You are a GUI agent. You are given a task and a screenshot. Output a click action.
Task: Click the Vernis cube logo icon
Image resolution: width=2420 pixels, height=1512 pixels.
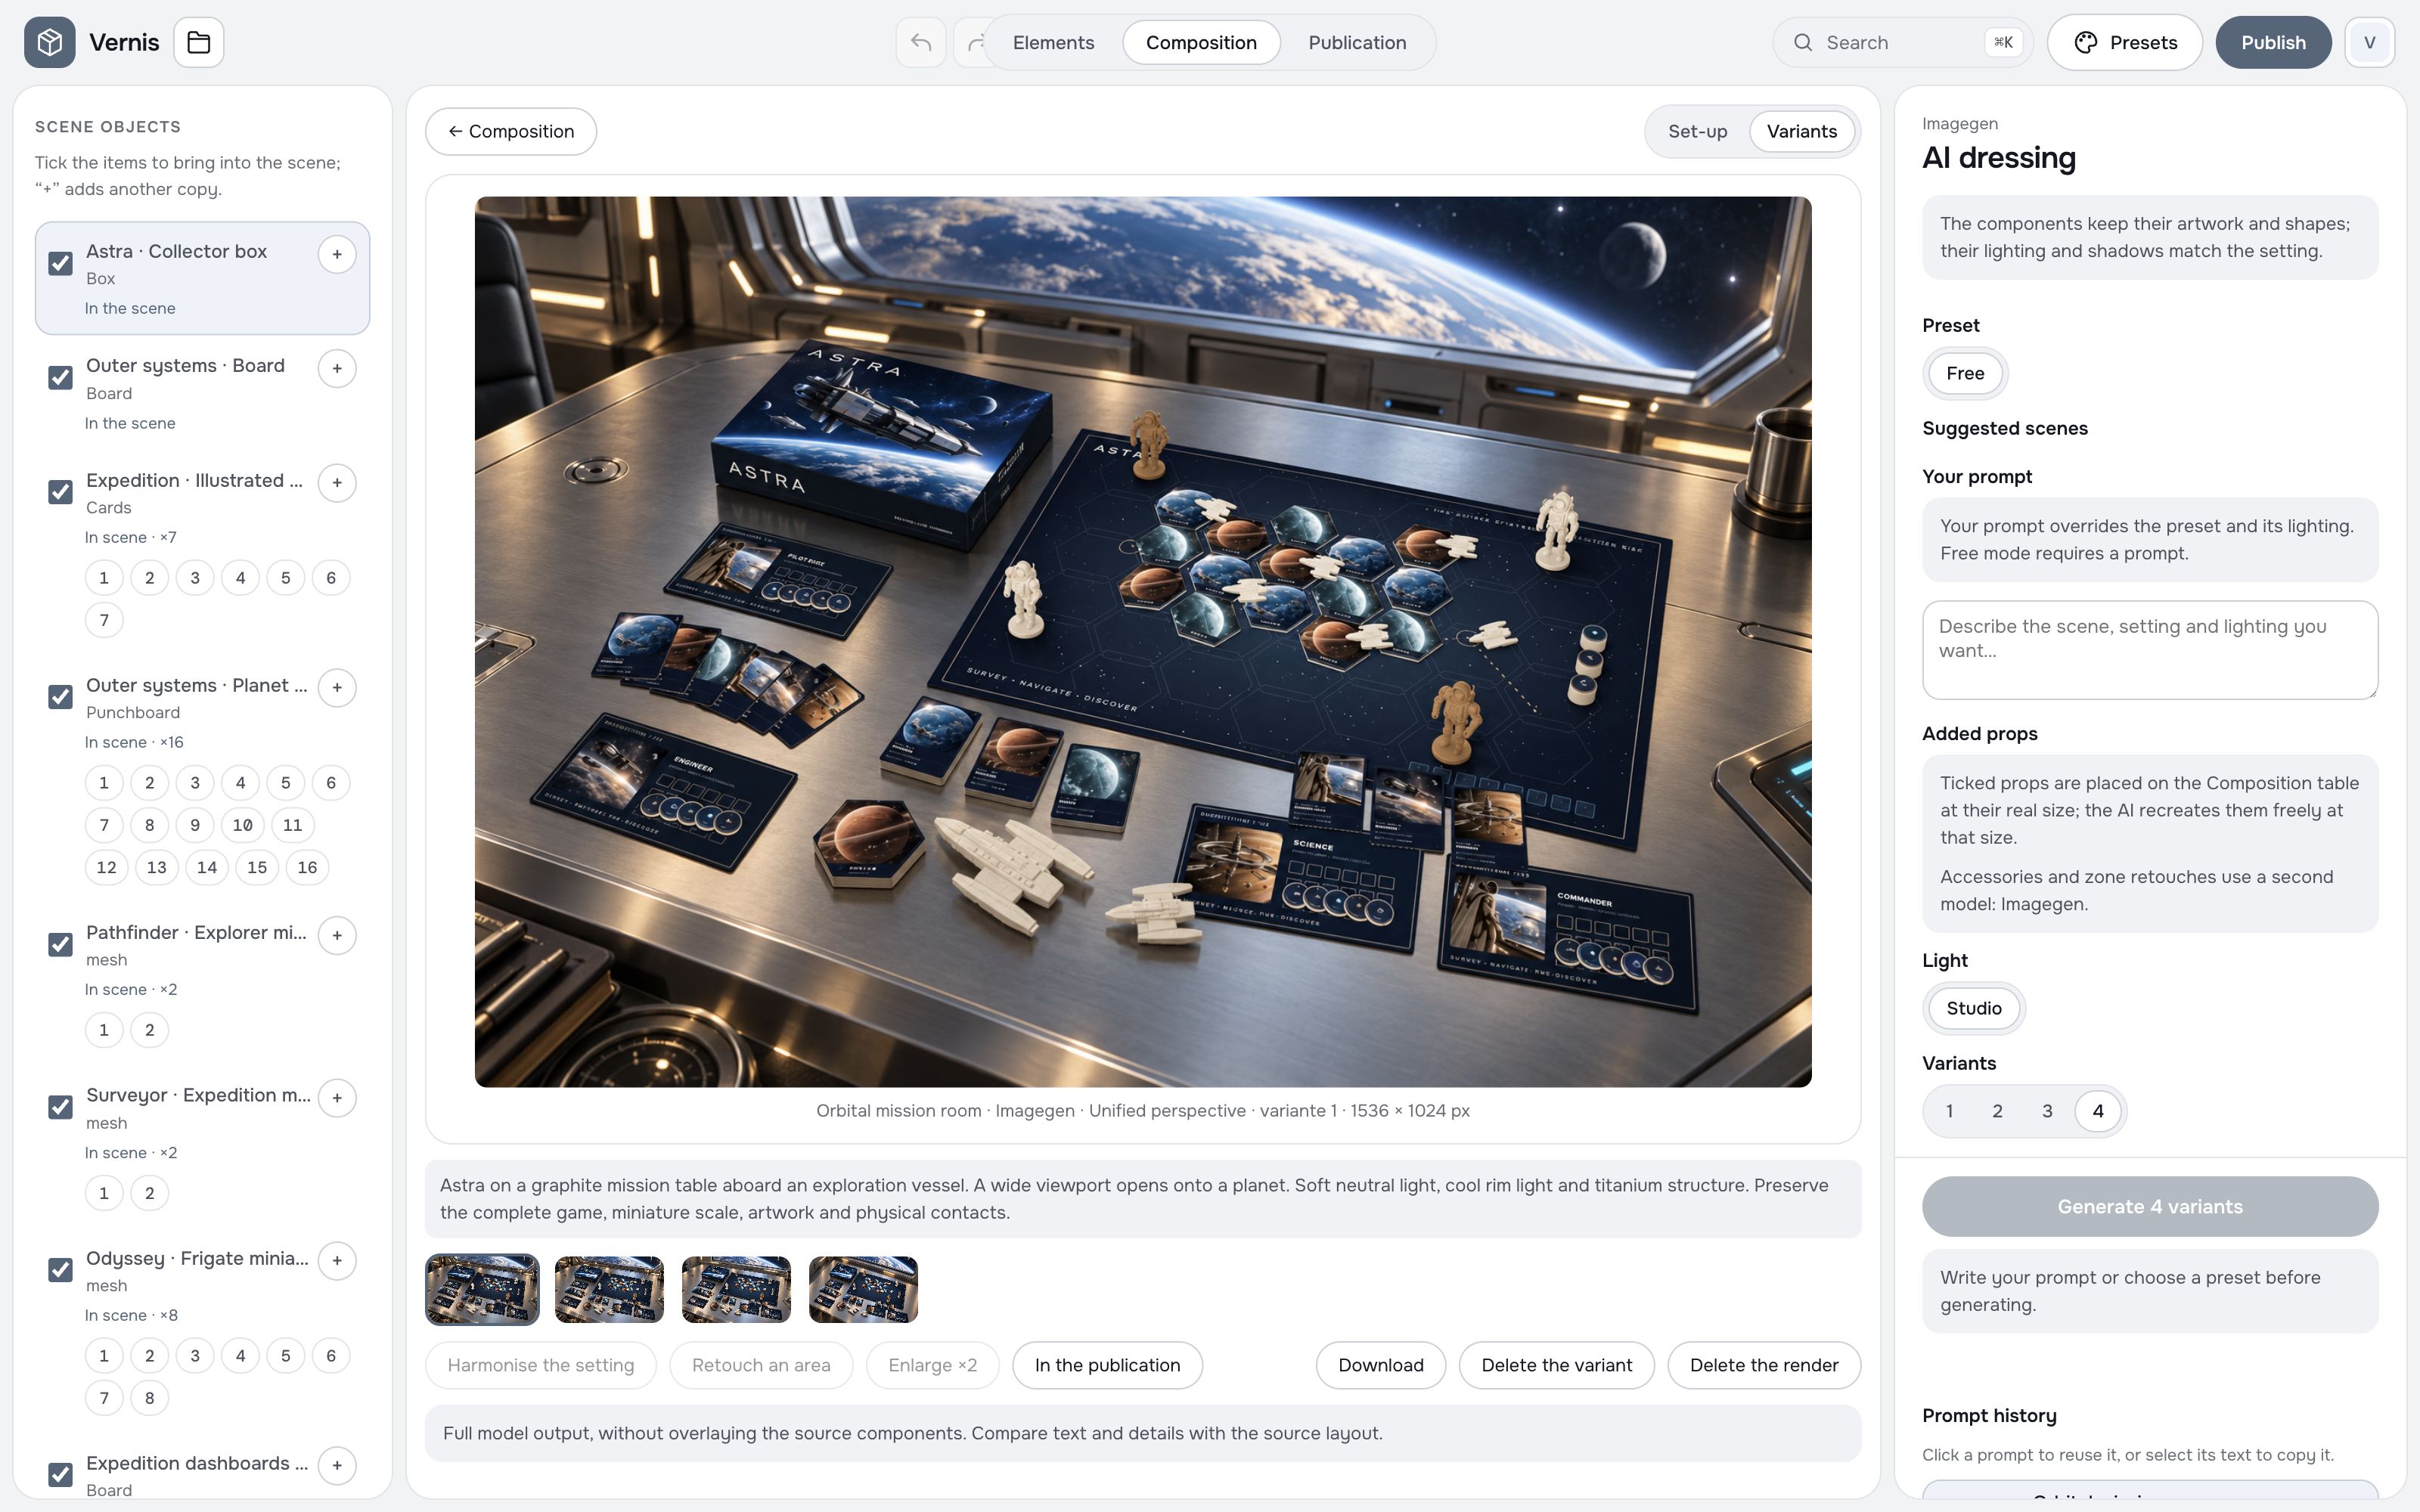click(50, 42)
